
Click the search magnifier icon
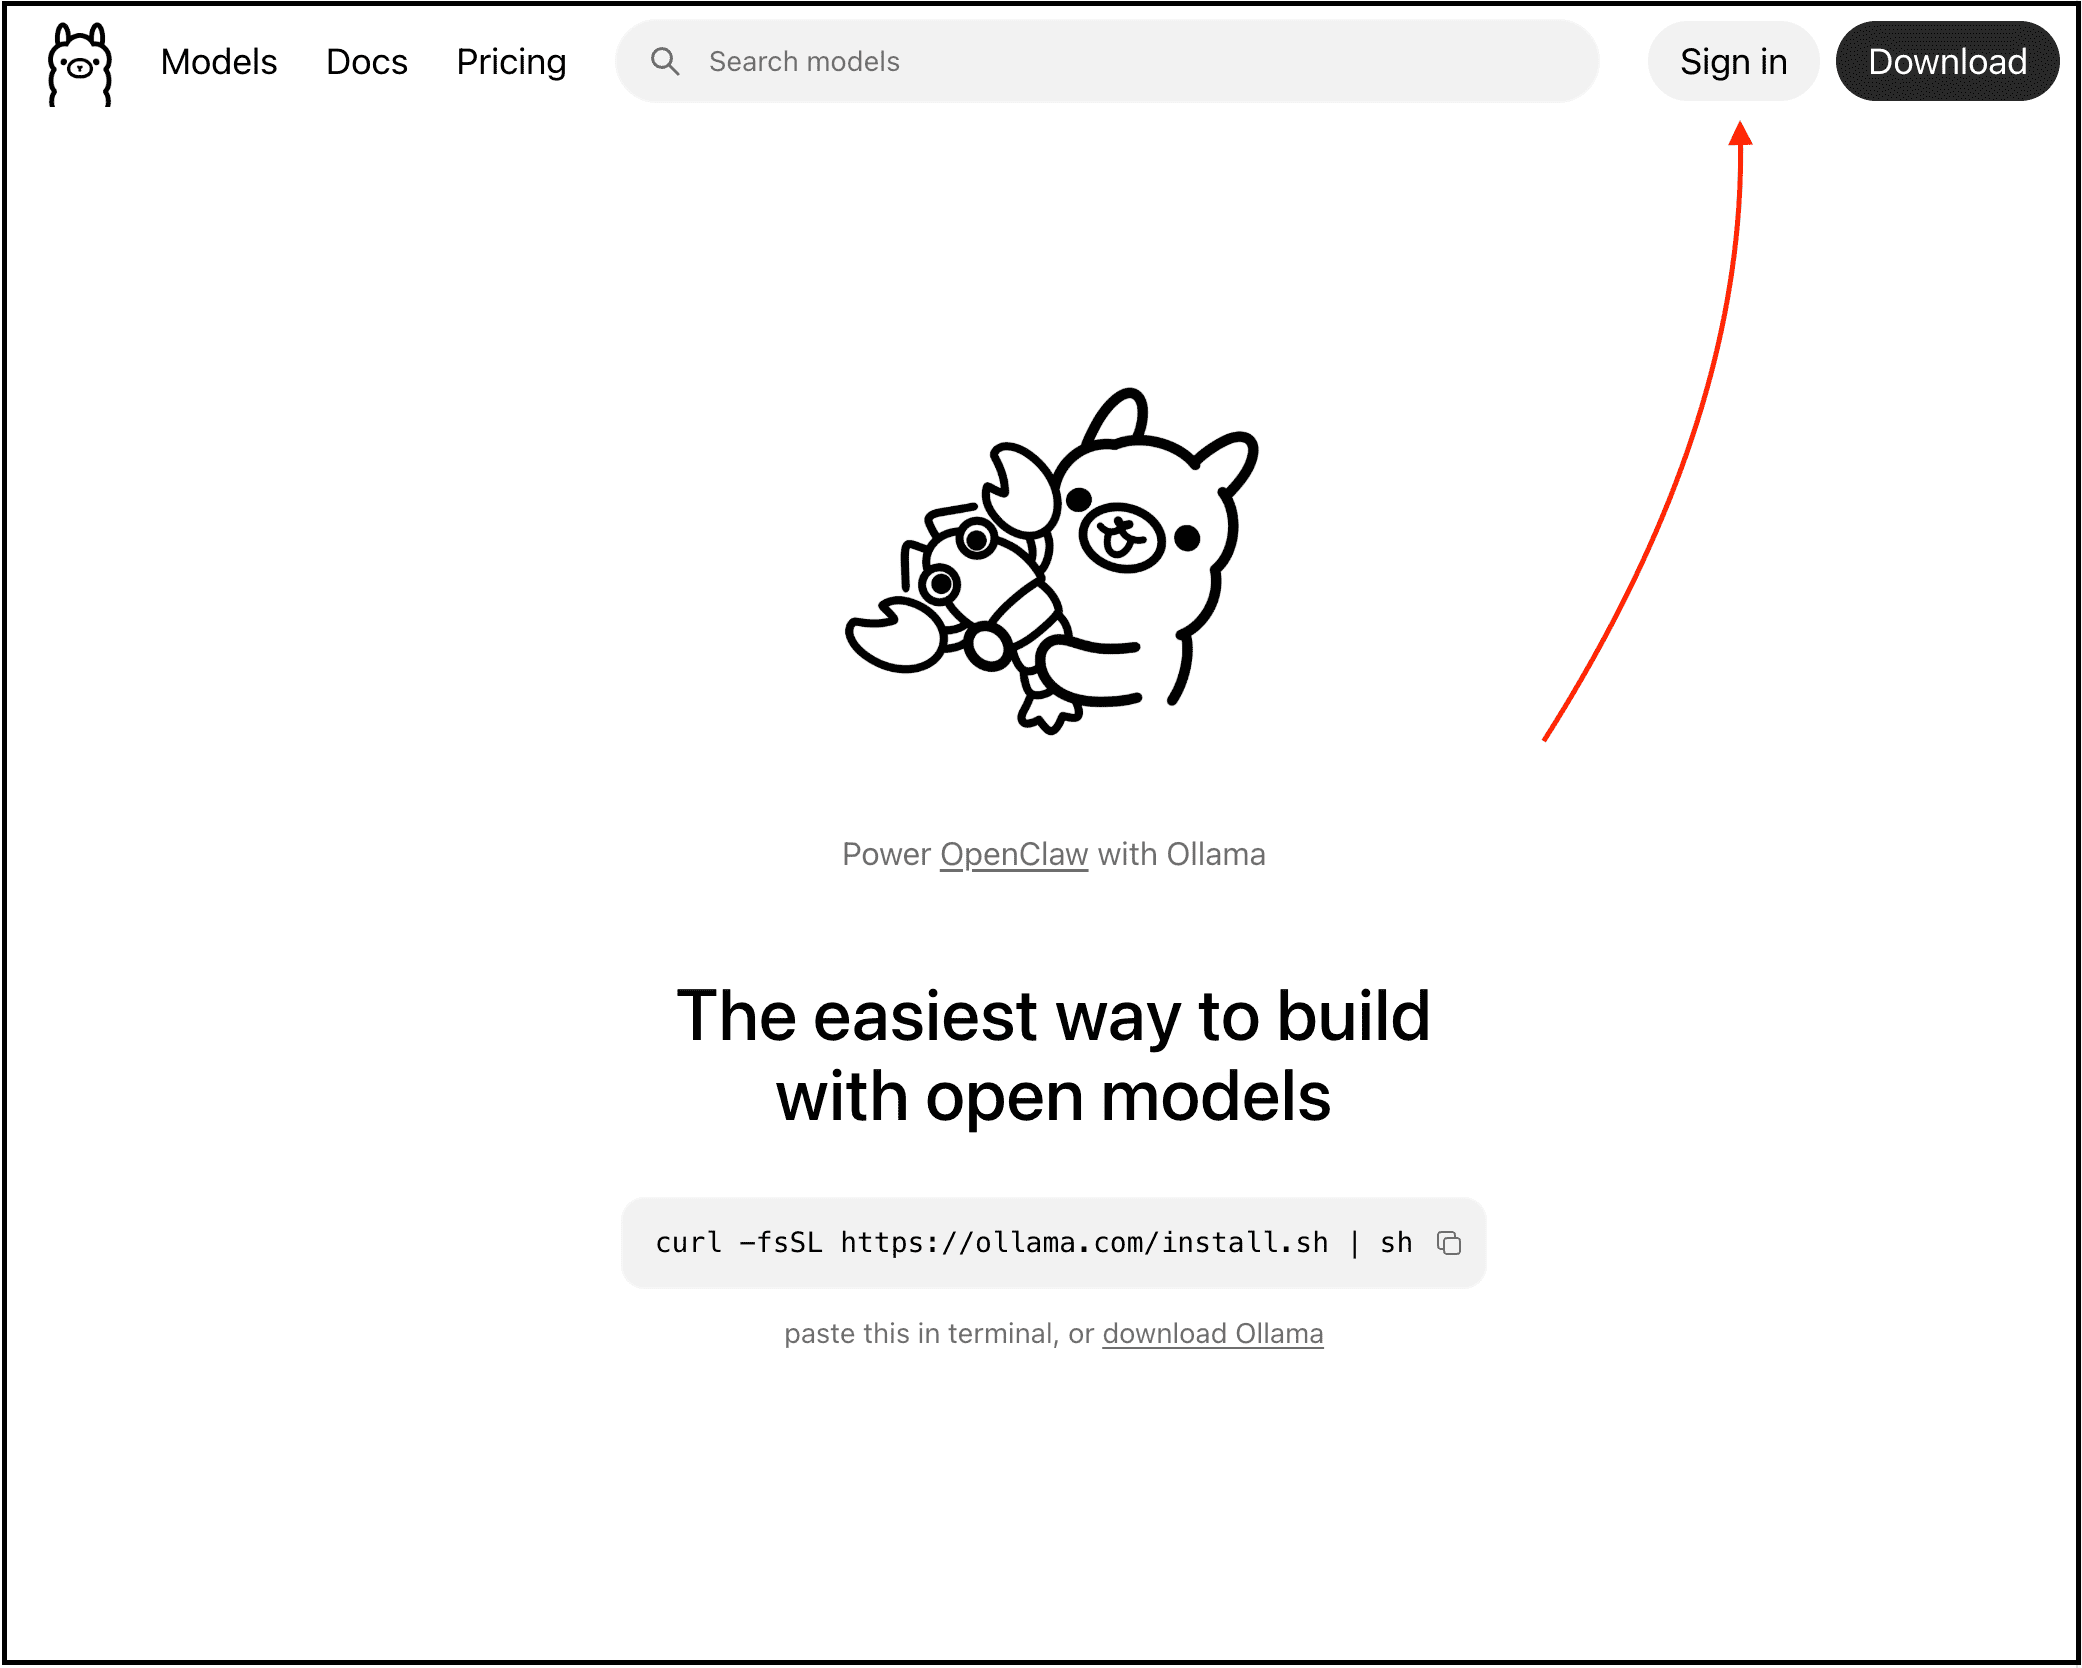click(x=665, y=61)
